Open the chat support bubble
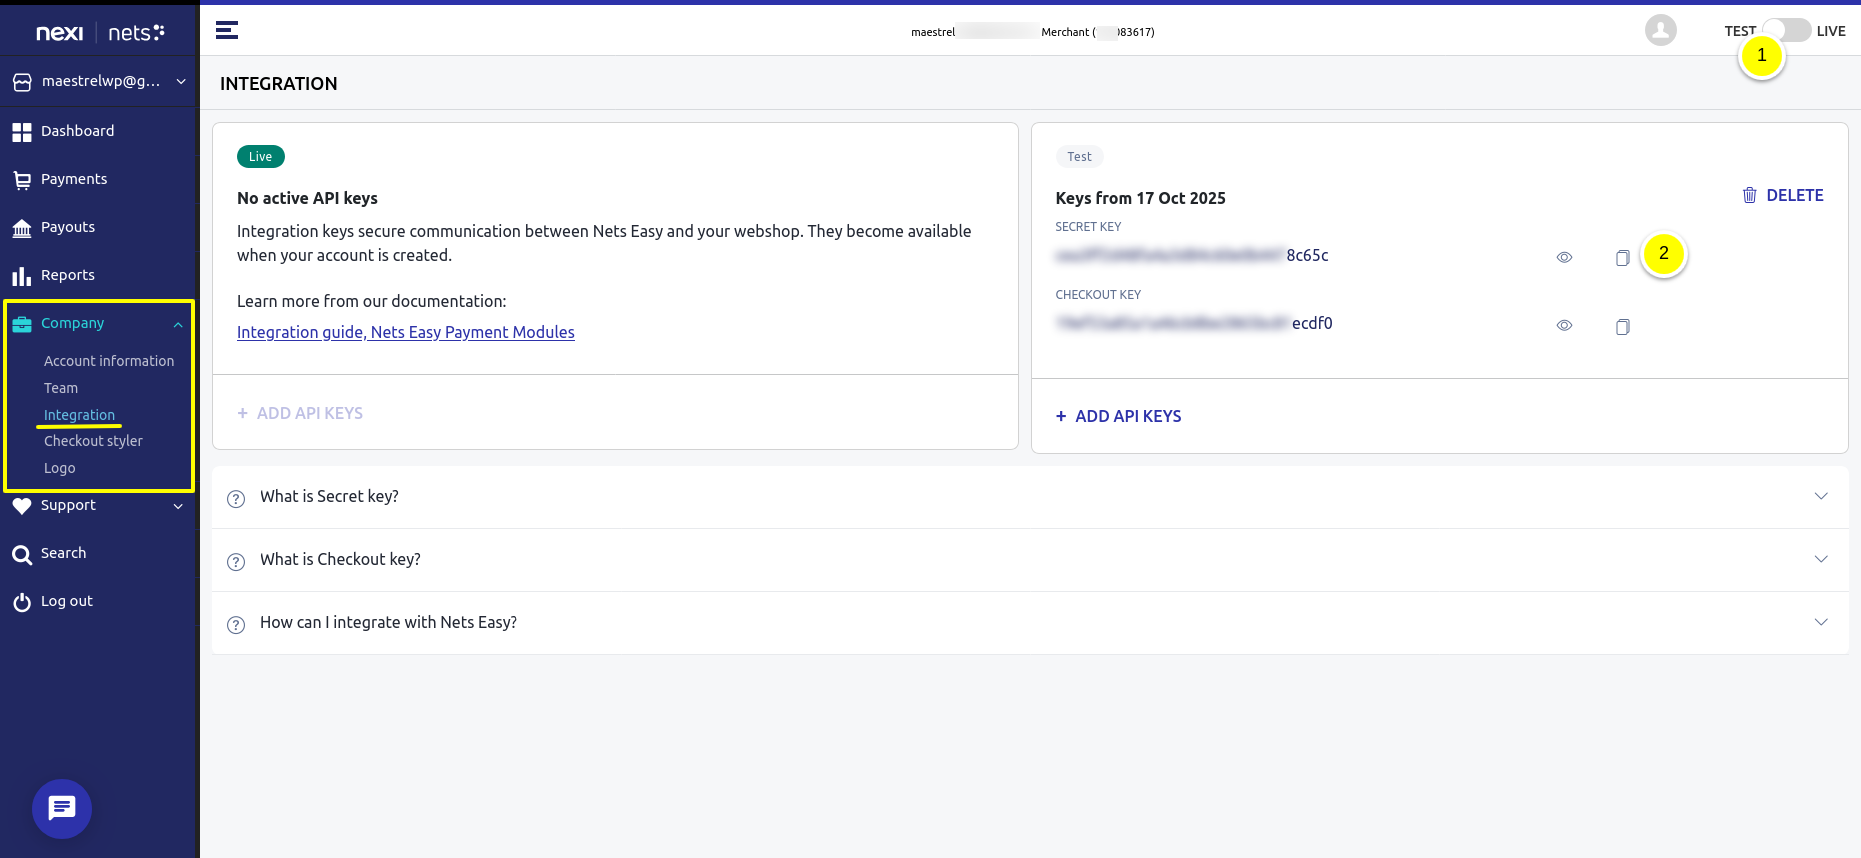Image resolution: width=1861 pixels, height=858 pixels. coord(62,808)
